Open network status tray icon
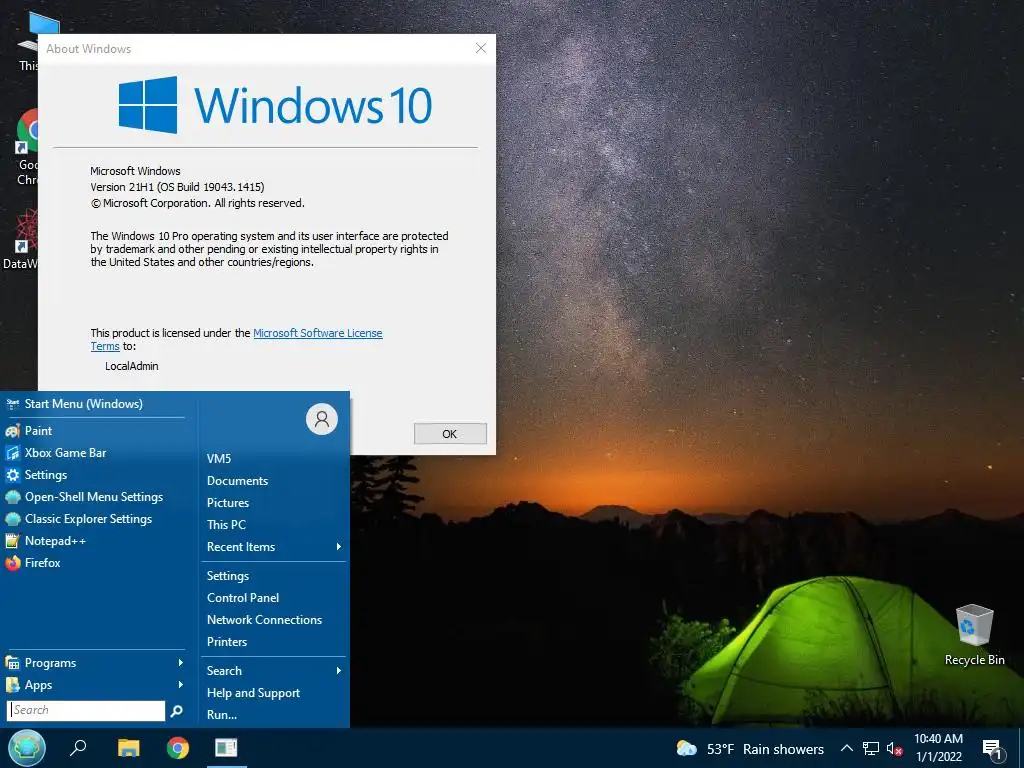The image size is (1024, 768). click(871, 748)
